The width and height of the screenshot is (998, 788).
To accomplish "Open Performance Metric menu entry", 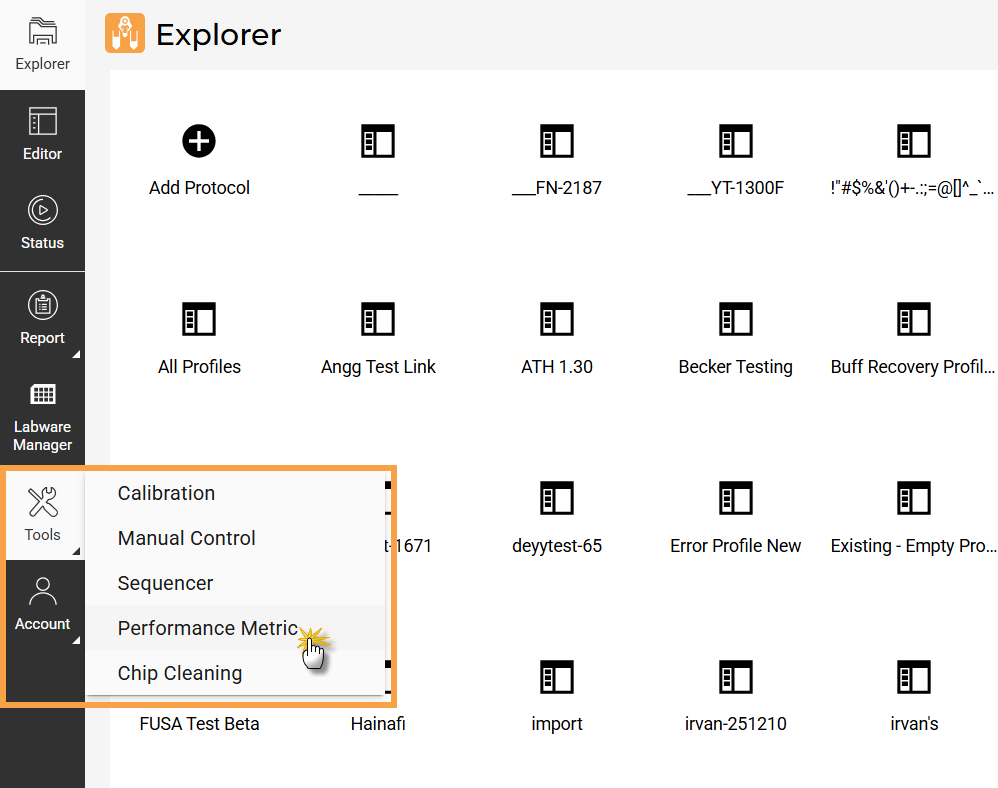I will [208, 628].
